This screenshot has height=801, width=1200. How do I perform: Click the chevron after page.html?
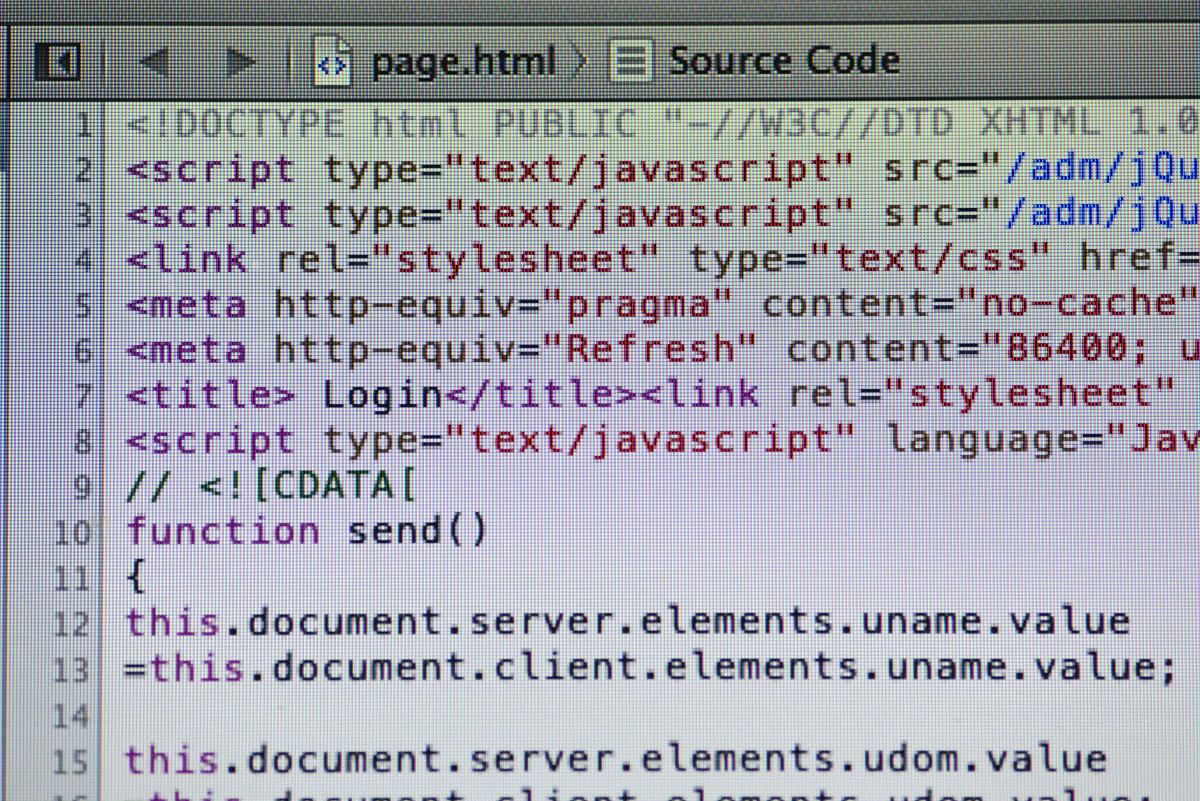(582, 62)
